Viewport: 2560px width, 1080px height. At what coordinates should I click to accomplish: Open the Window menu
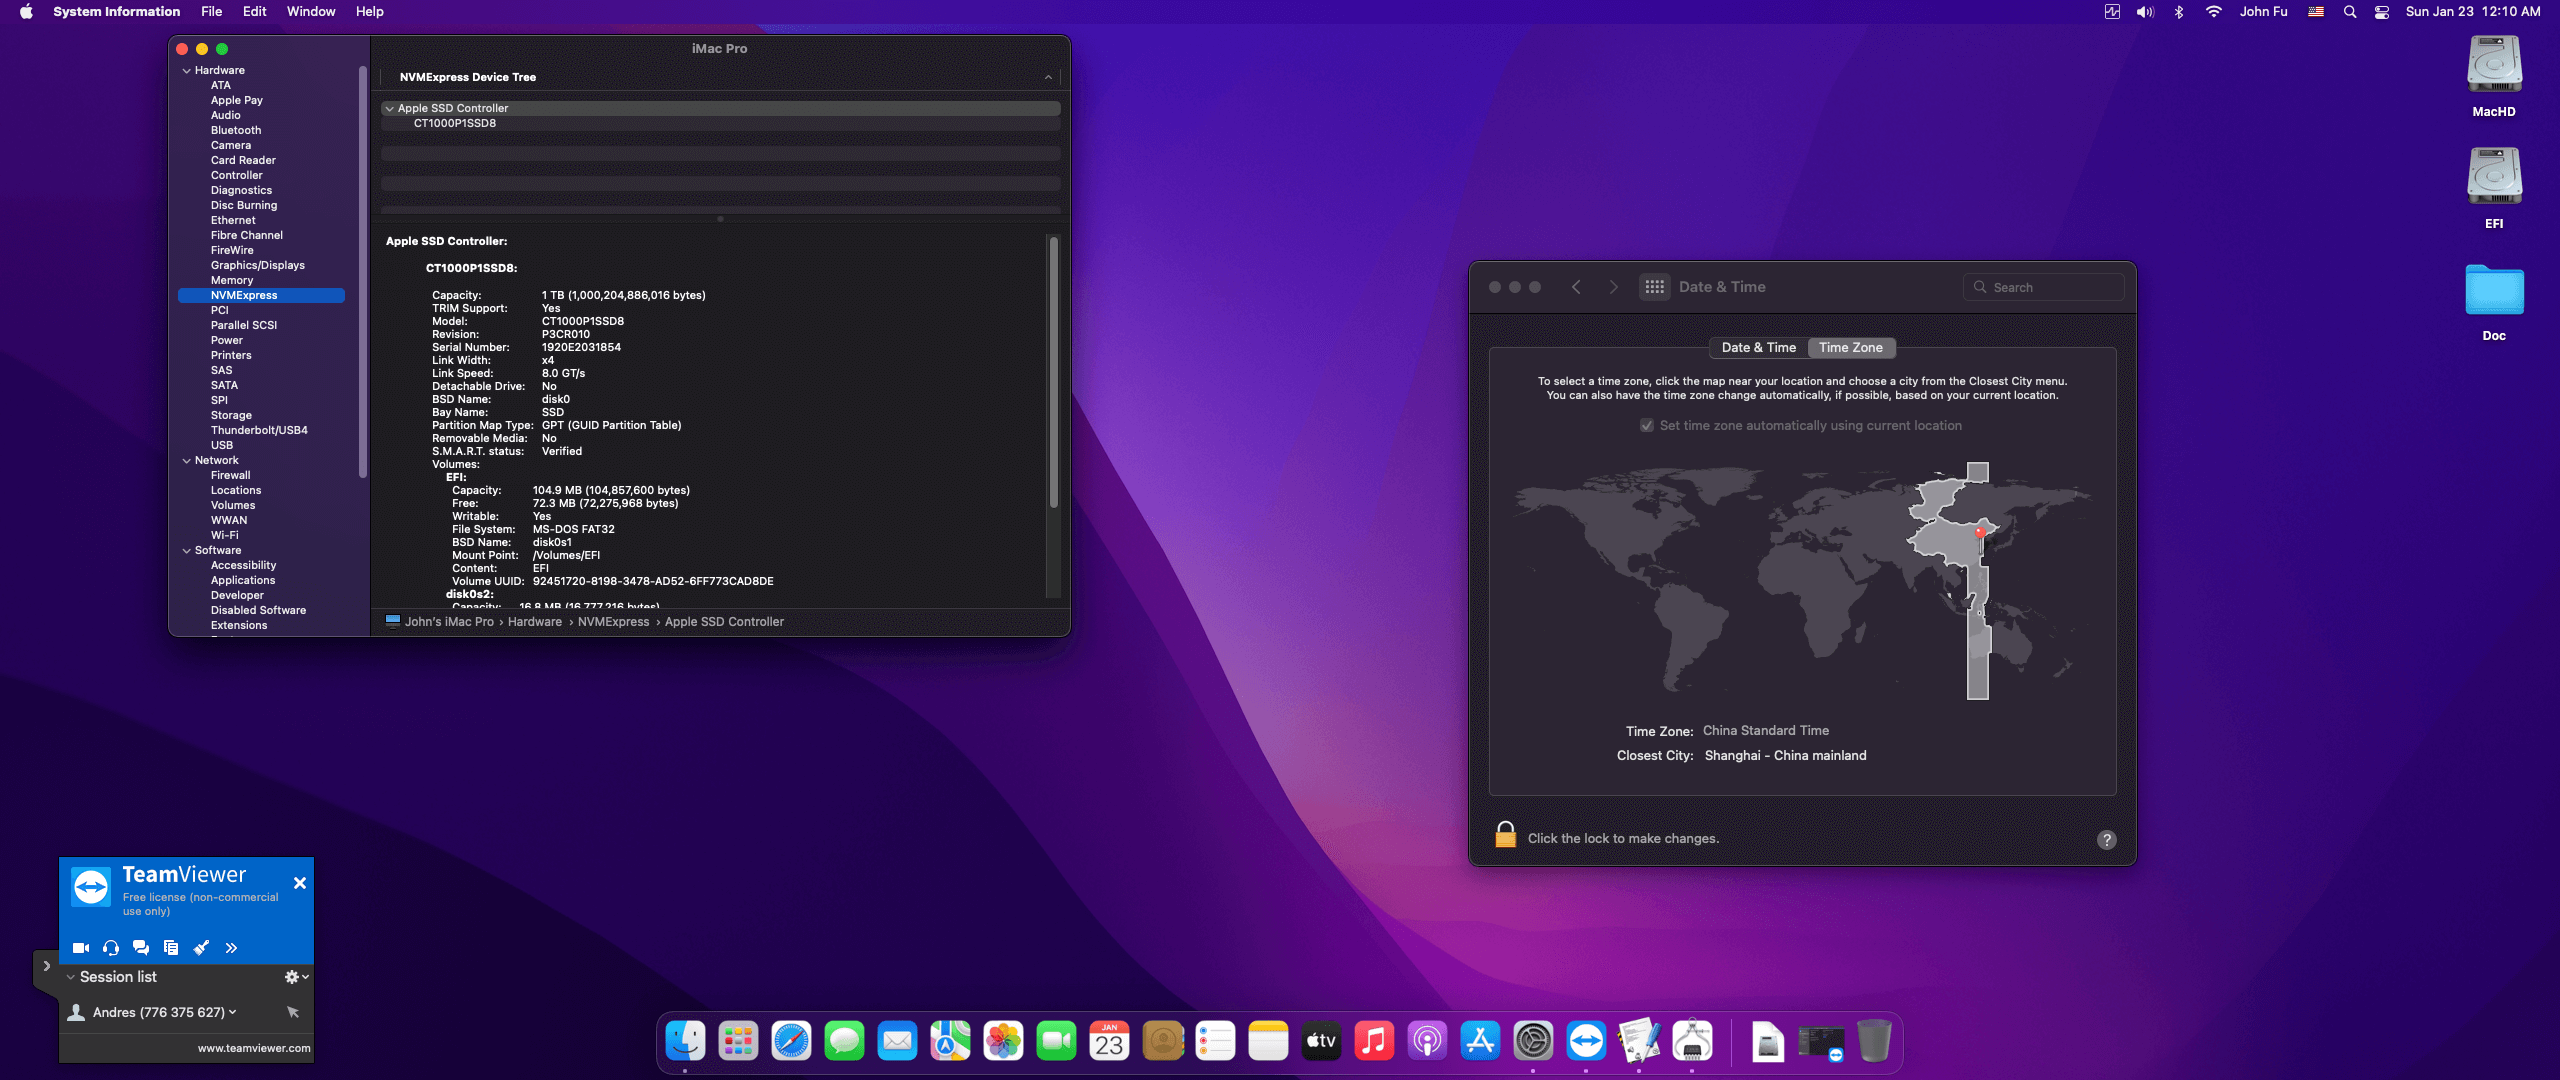click(x=311, y=12)
